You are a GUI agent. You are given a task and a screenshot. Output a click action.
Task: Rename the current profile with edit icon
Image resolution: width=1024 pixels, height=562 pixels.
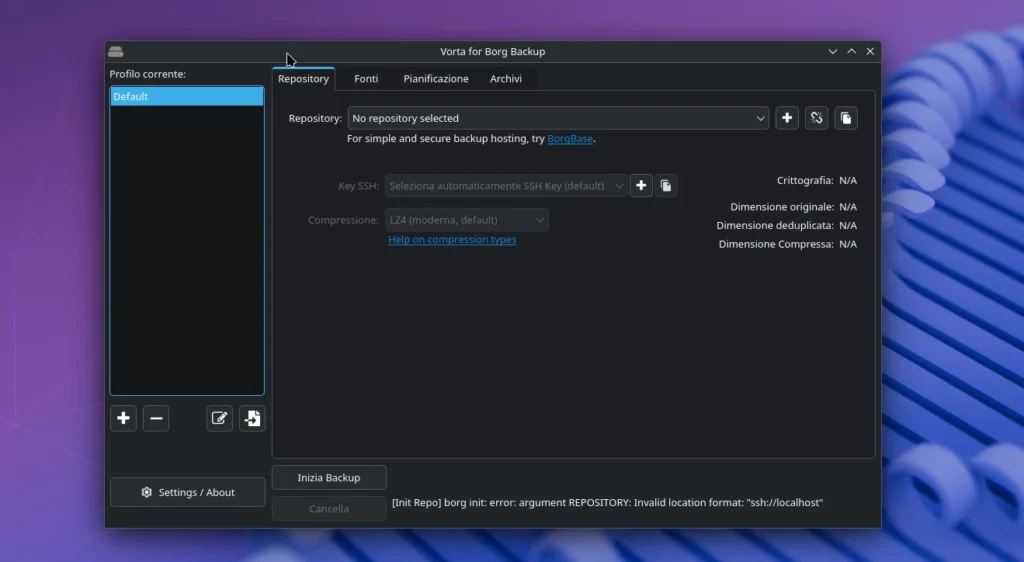(x=219, y=418)
